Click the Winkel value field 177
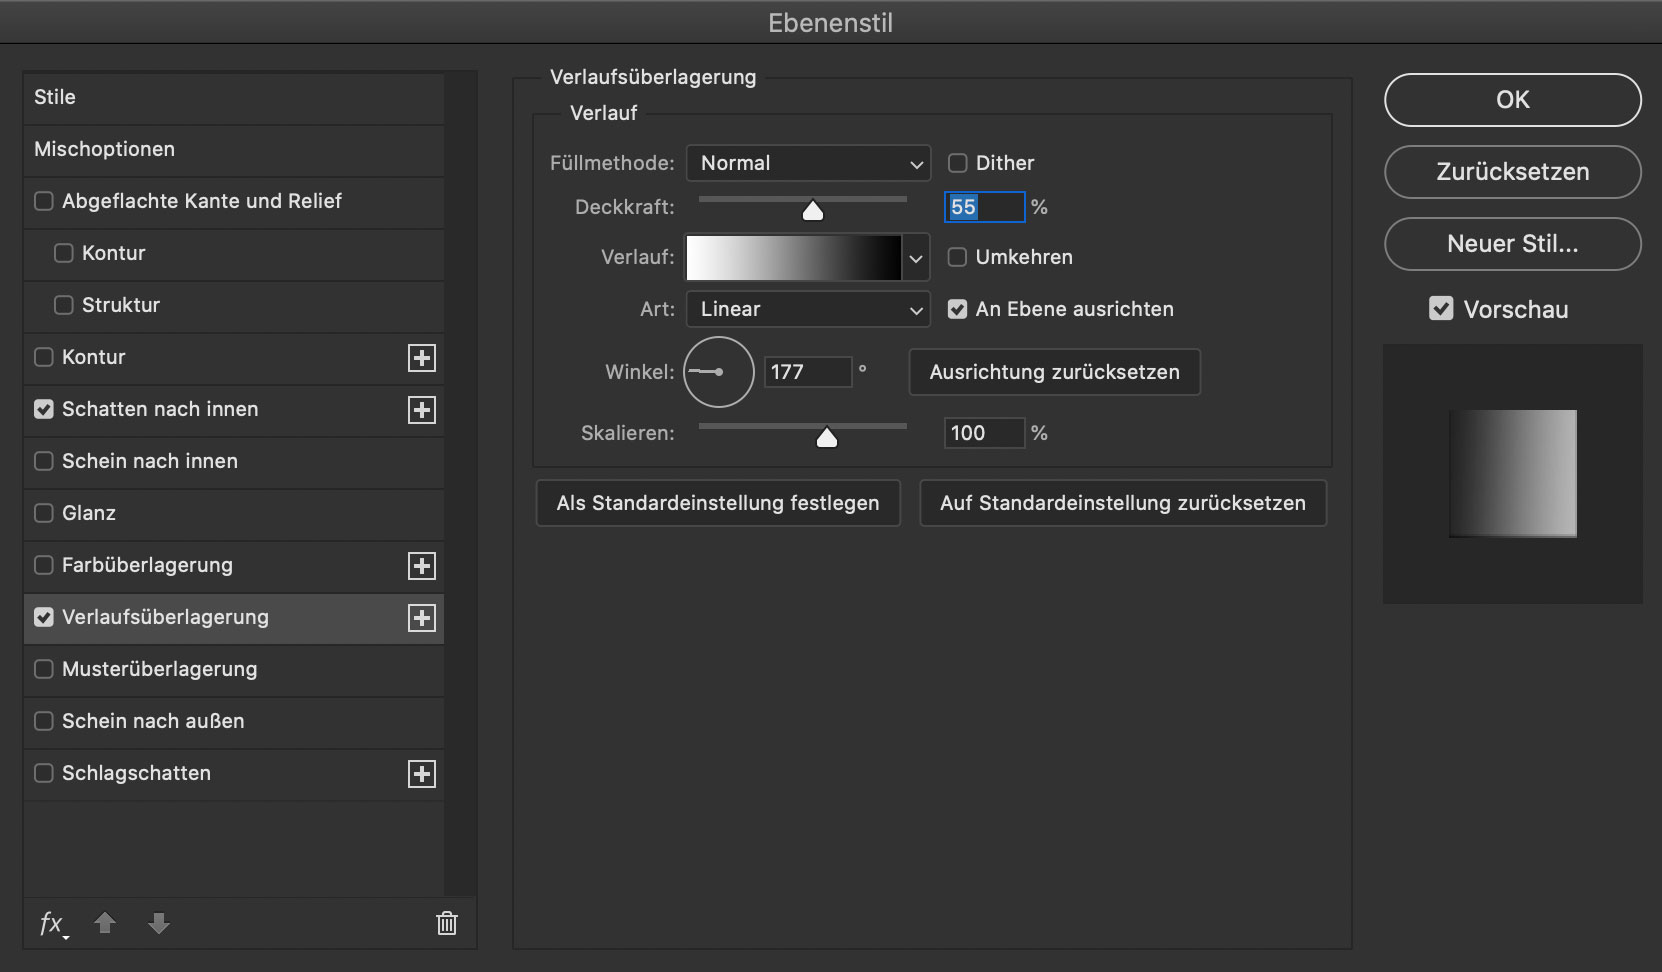Image resolution: width=1662 pixels, height=972 pixels. click(x=808, y=372)
